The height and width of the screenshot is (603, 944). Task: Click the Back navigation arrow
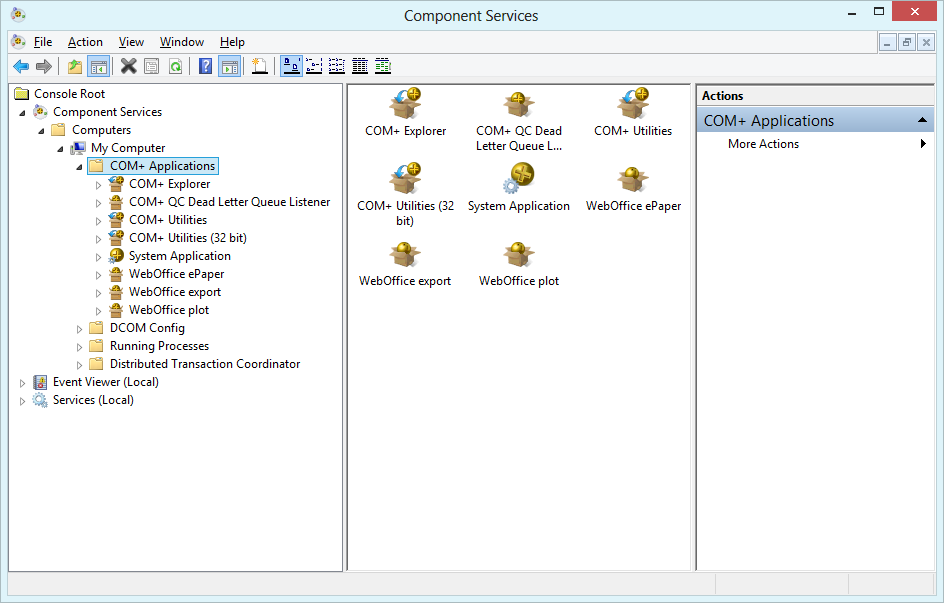click(x=21, y=66)
